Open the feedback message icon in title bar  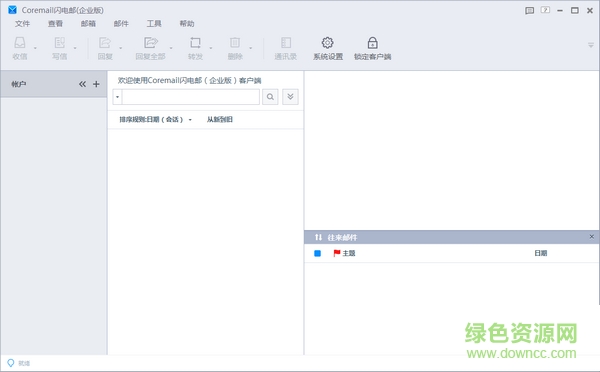[530, 10]
